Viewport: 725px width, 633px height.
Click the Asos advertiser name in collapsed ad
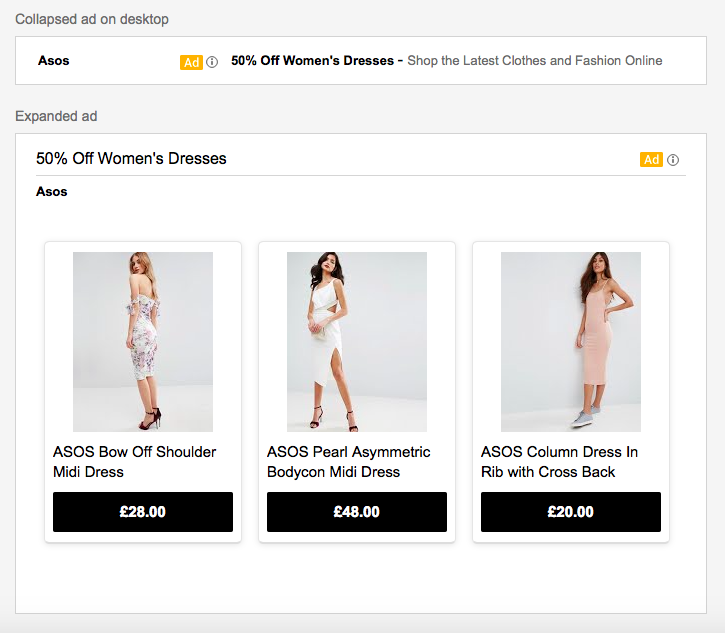click(54, 61)
